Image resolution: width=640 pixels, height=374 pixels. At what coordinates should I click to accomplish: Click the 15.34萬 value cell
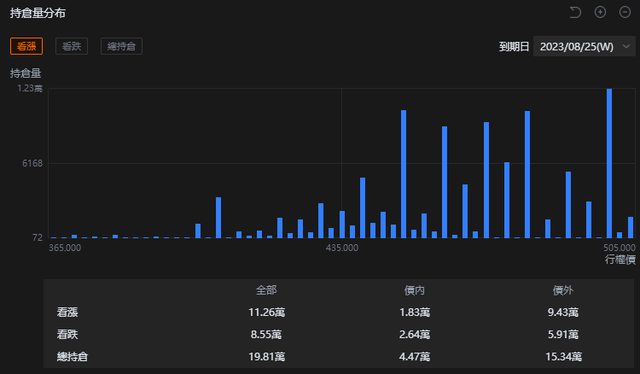coord(563,356)
